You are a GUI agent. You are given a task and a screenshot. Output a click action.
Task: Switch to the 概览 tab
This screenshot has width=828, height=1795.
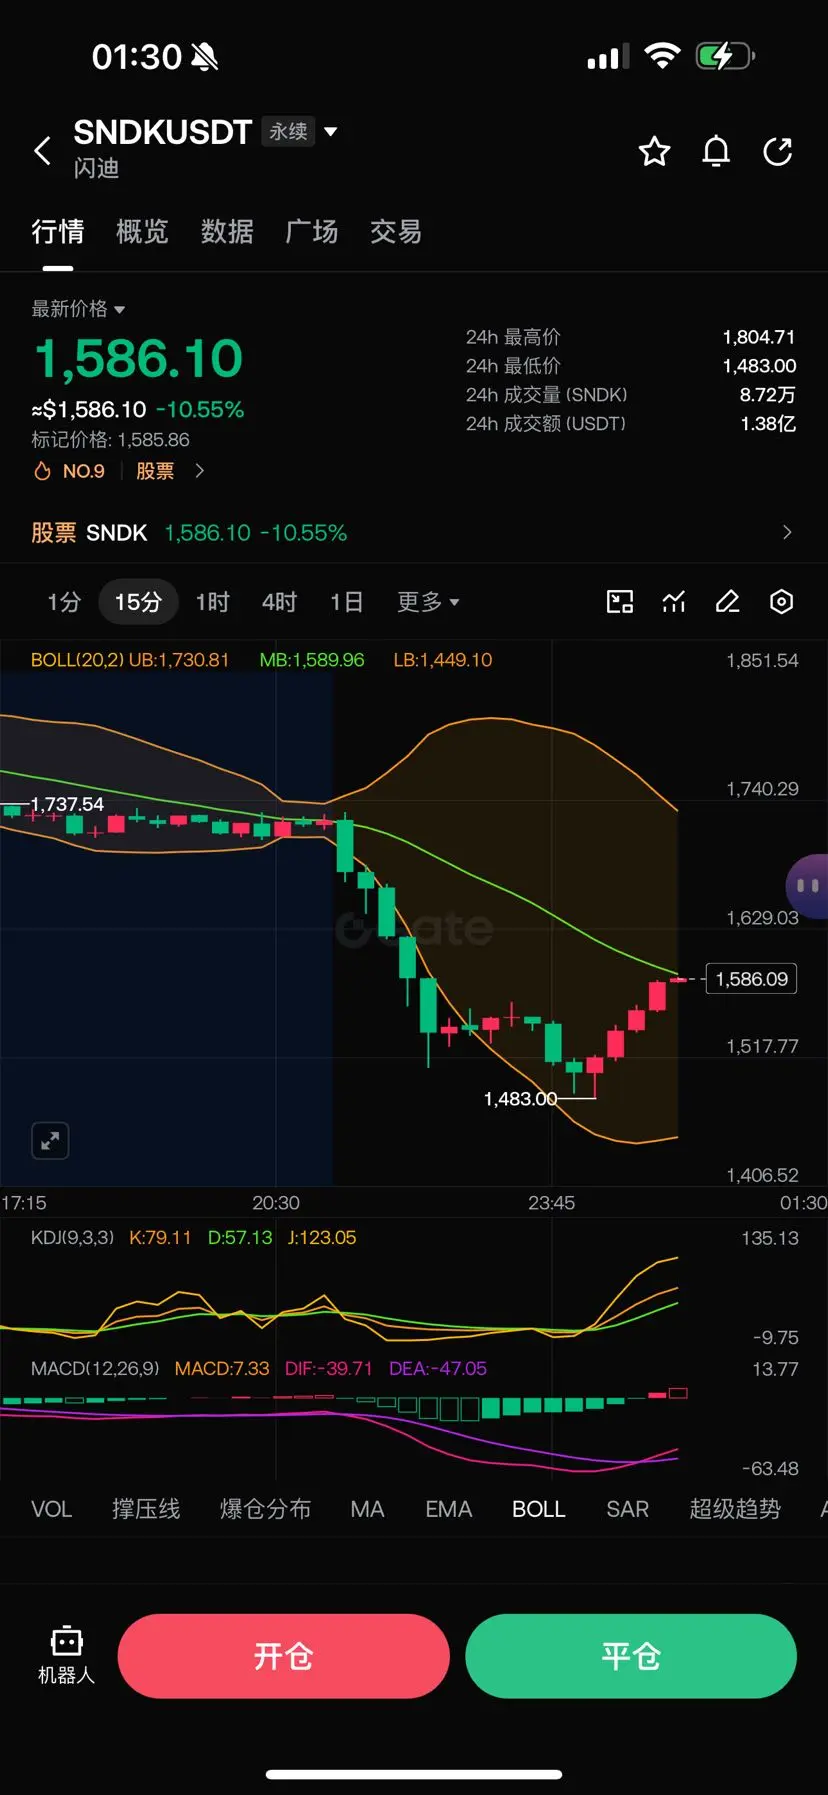(142, 232)
